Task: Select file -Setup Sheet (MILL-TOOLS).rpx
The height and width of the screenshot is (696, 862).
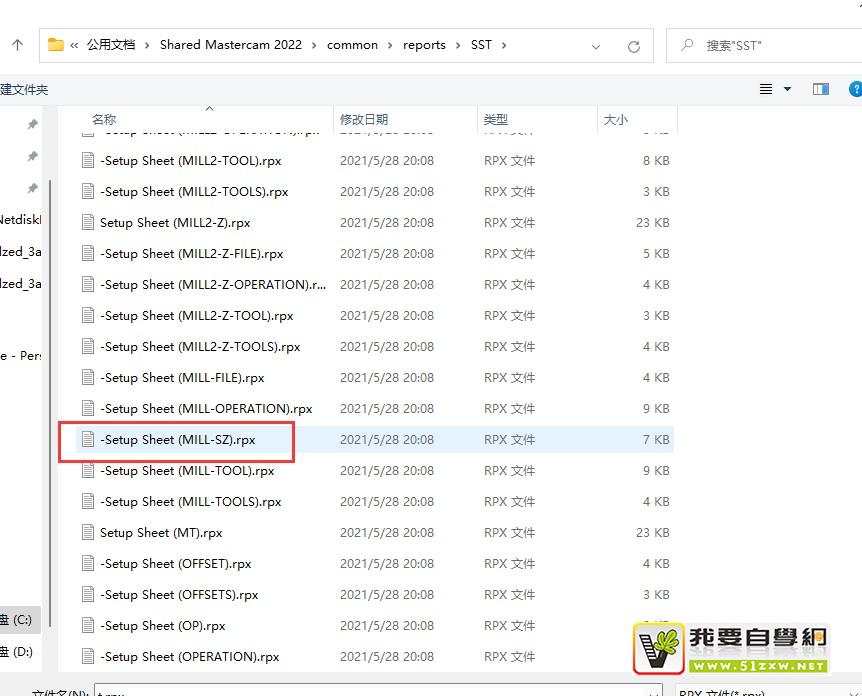Action: pos(191,502)
